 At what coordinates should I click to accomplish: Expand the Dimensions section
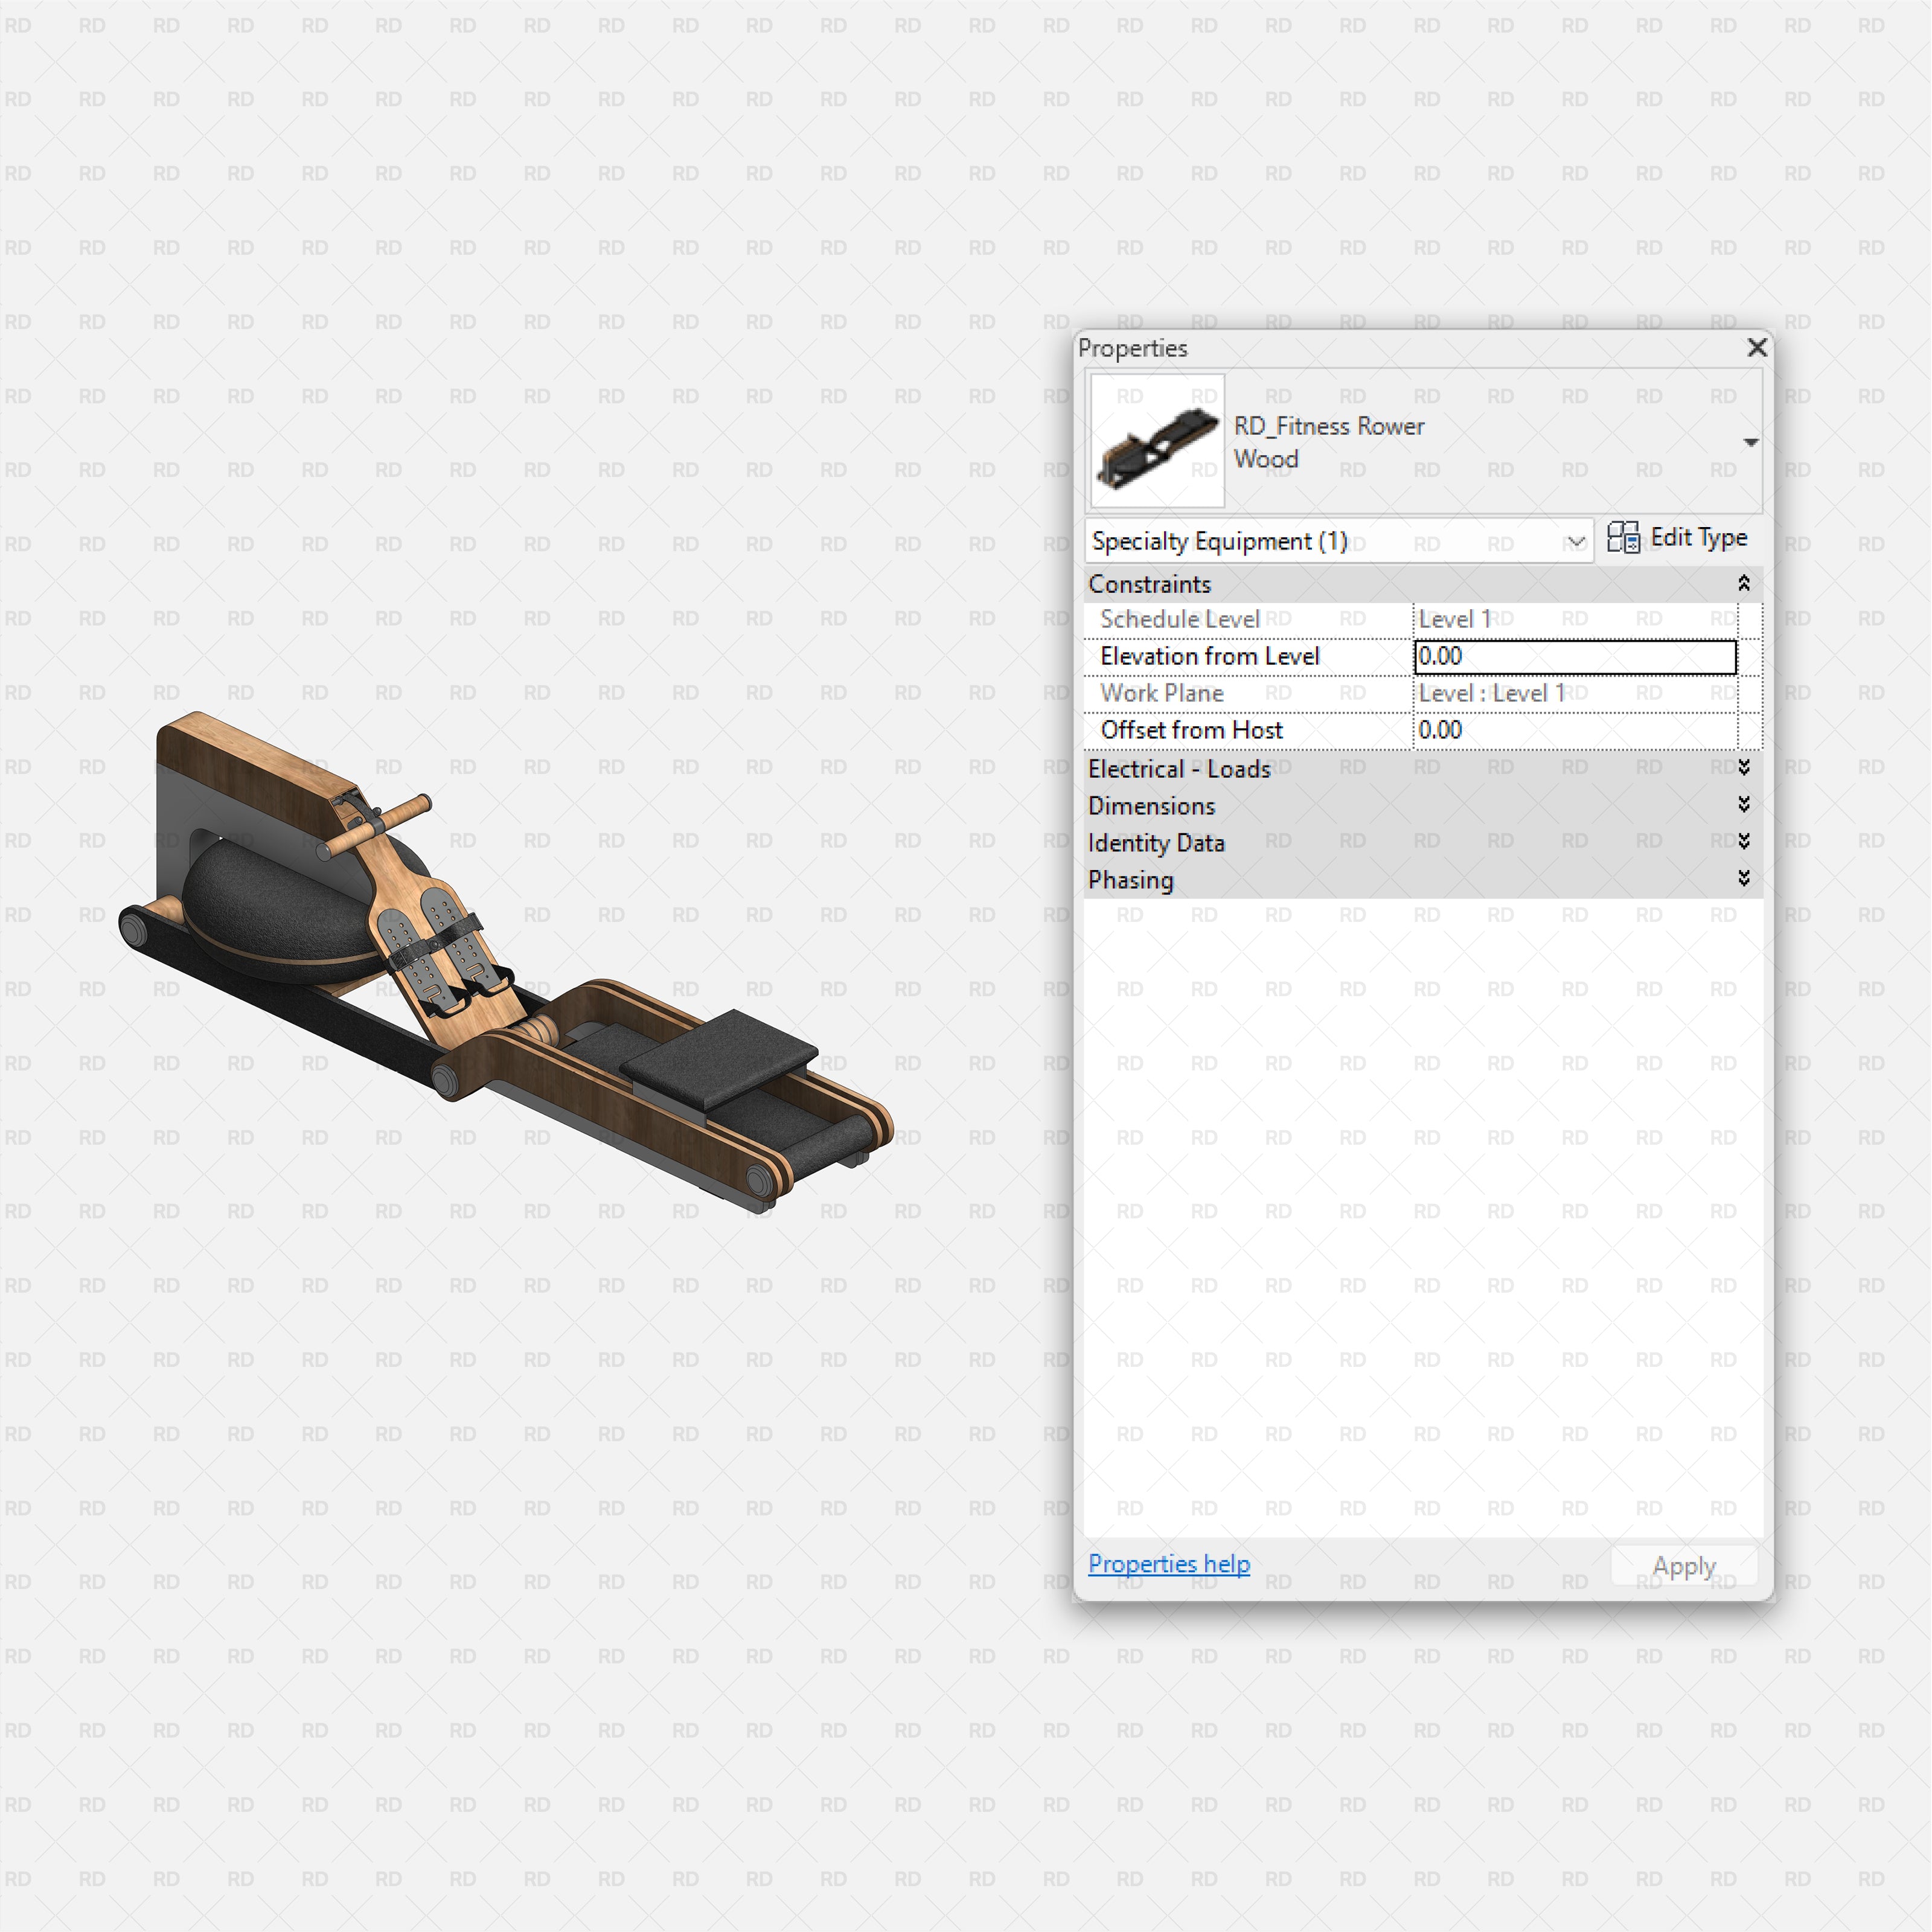click(1744, 805)
